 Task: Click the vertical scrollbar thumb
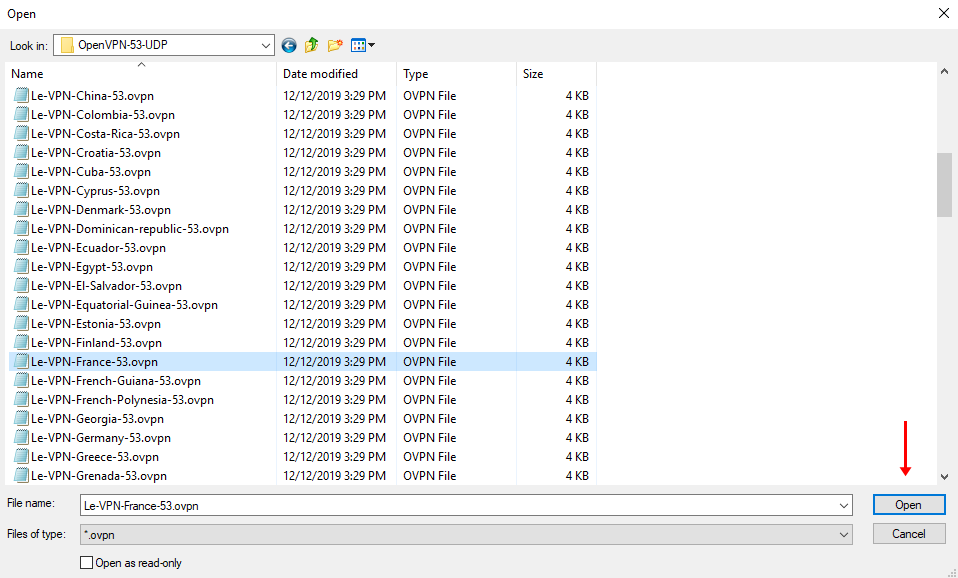[945, 185]
